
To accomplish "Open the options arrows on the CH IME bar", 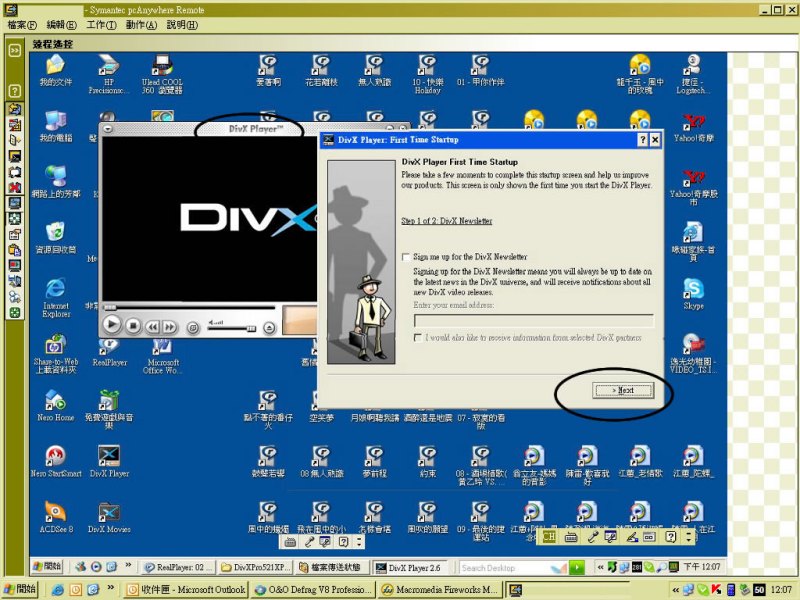I will (689, 536).
